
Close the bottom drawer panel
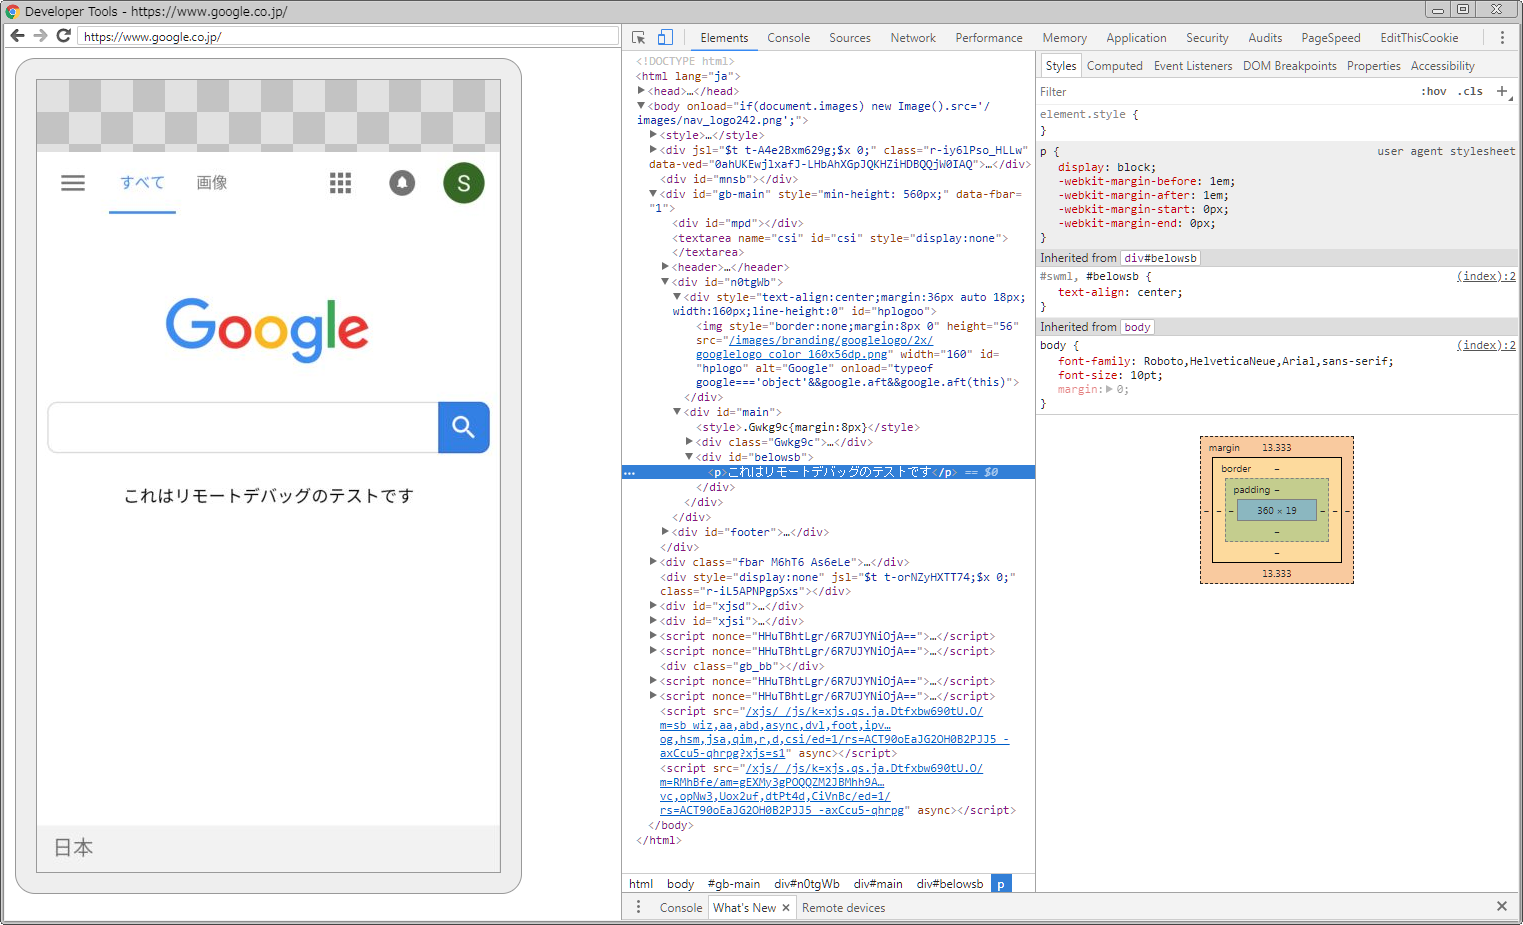(x=1501, y=906)
